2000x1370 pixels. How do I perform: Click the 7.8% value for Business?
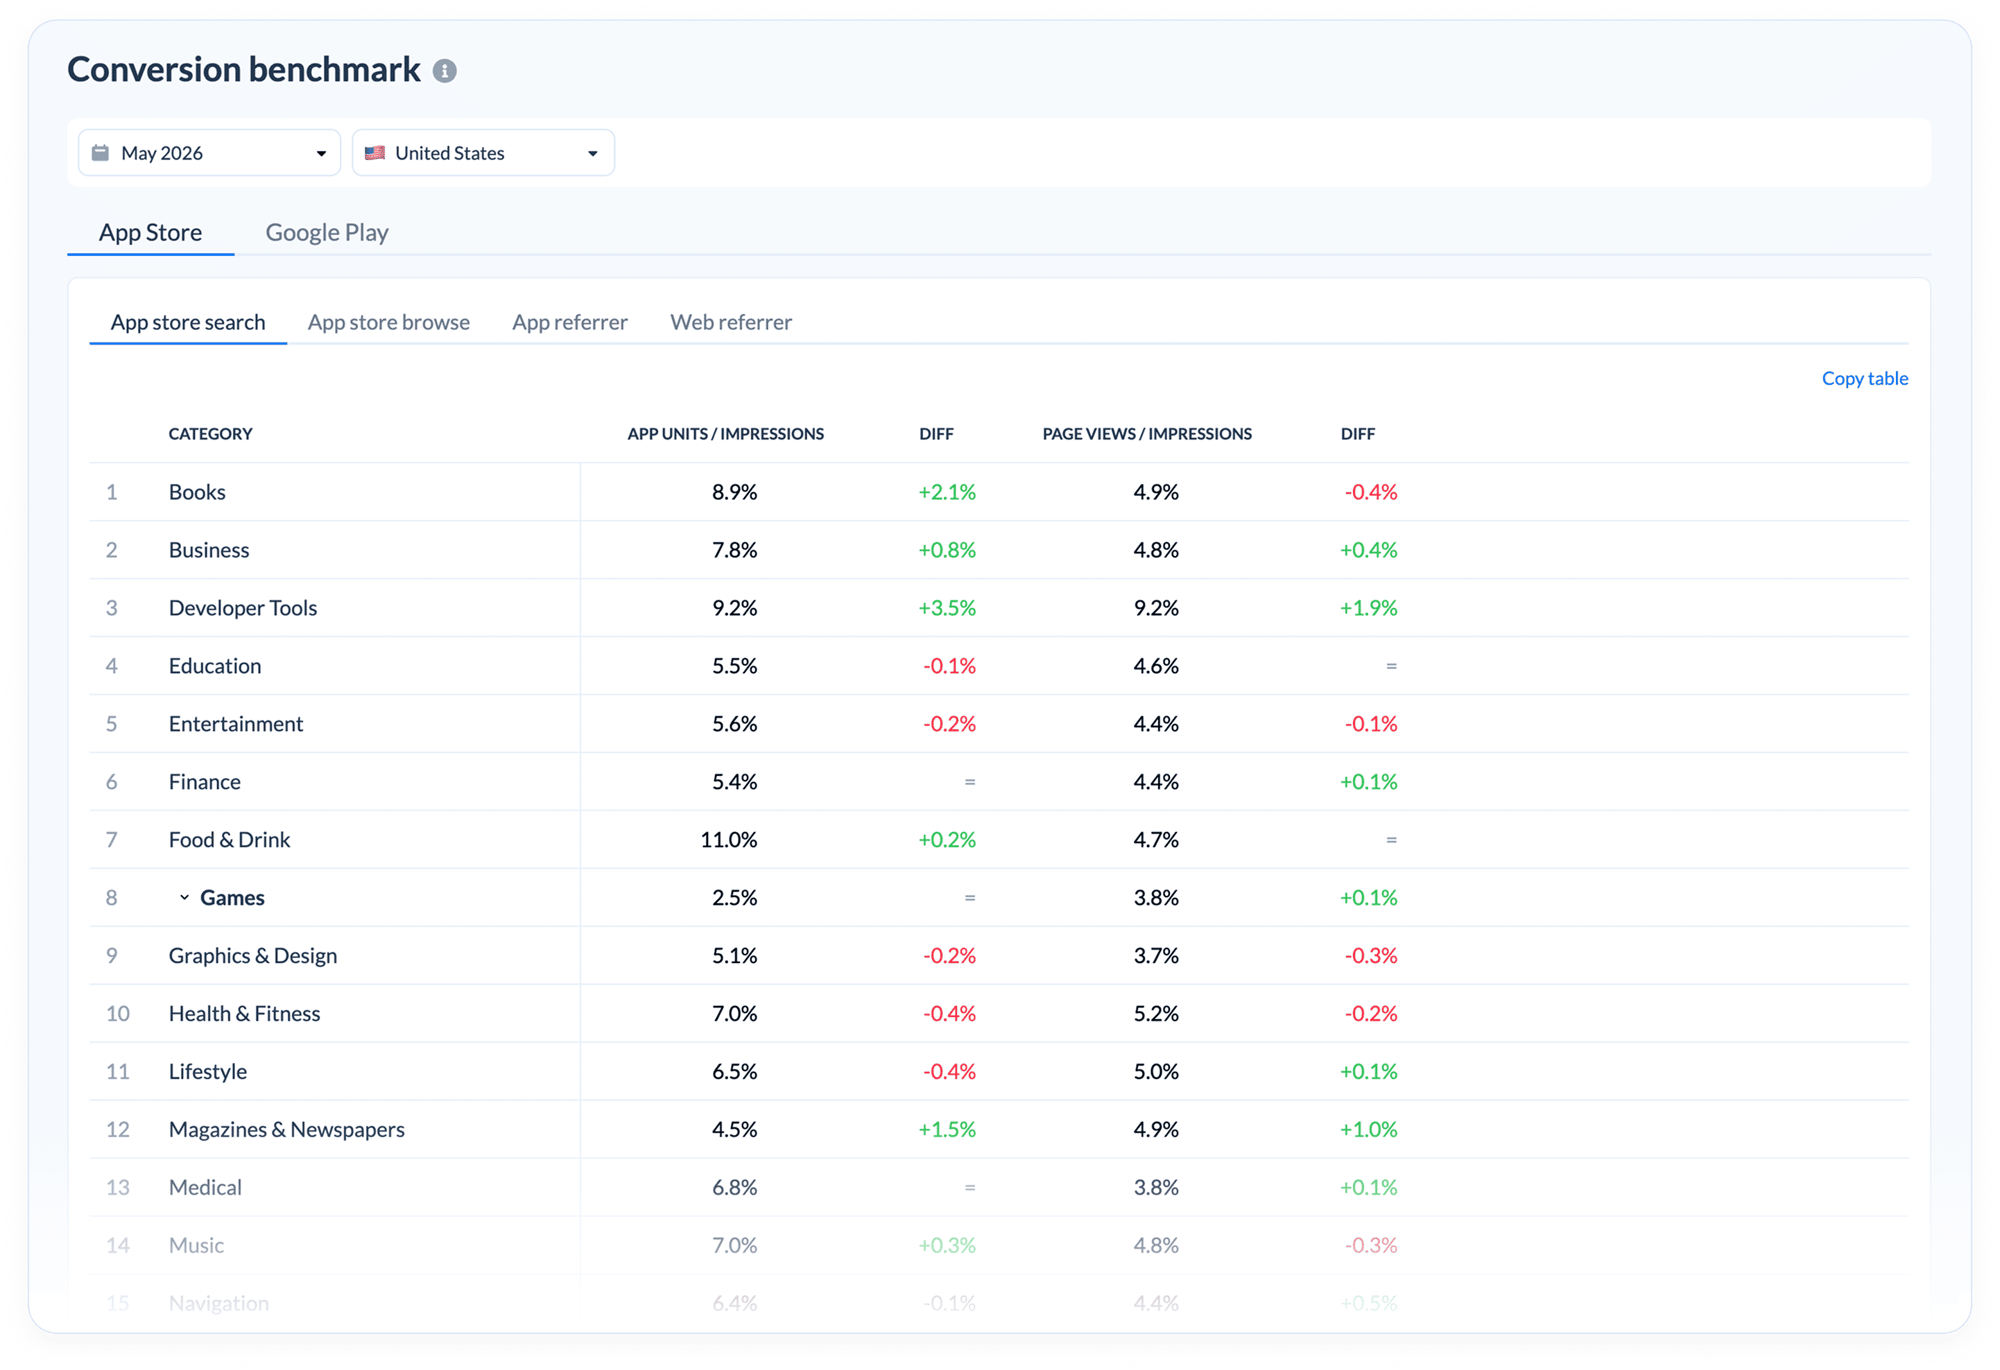coord(735,550)
